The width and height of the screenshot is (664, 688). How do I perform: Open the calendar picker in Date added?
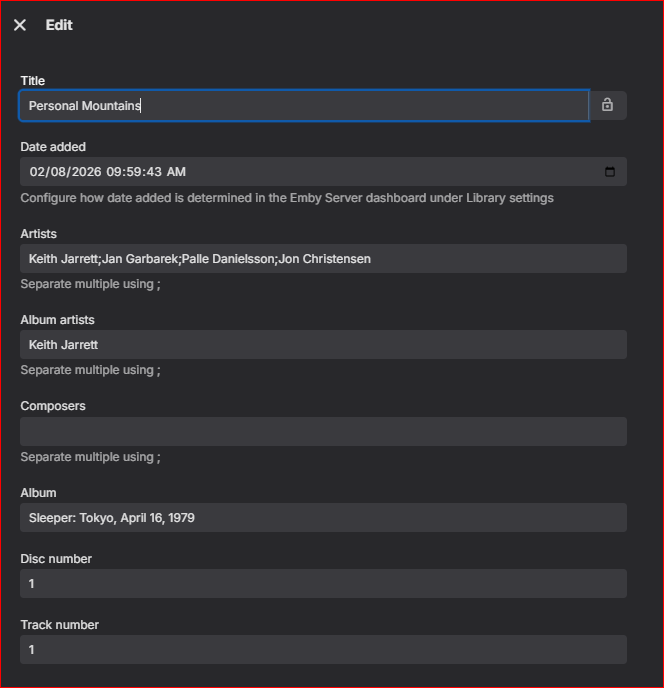610,172
